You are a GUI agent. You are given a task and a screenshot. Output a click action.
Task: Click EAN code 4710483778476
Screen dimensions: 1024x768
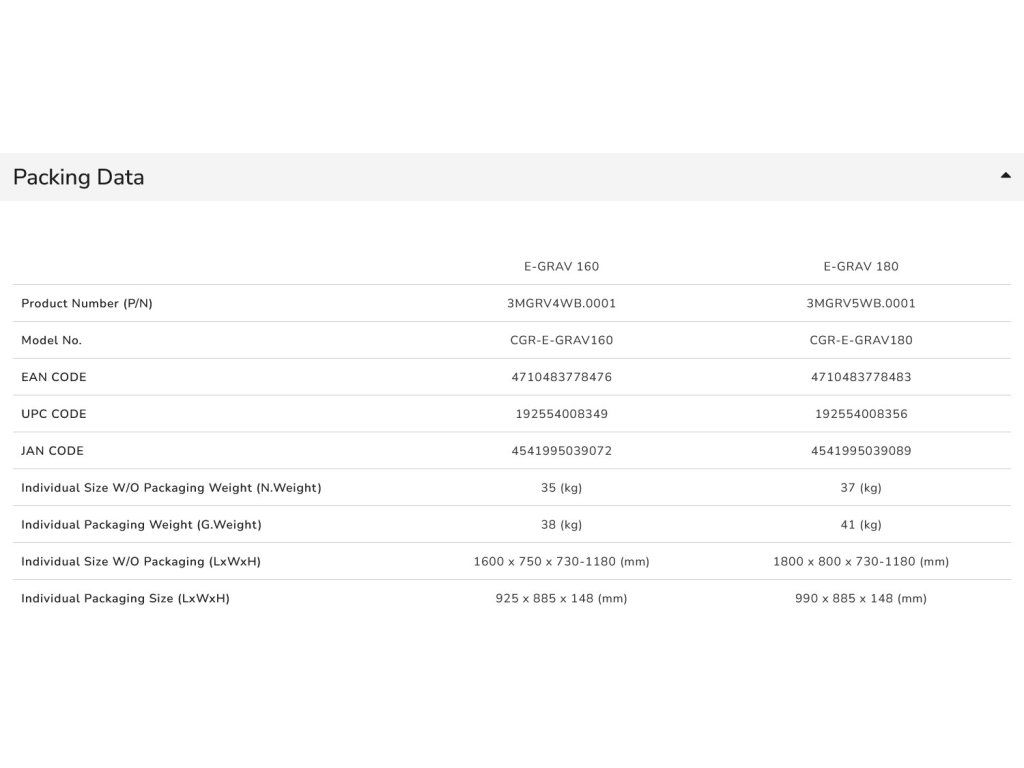pyautogui.click(x=561, y=377)
